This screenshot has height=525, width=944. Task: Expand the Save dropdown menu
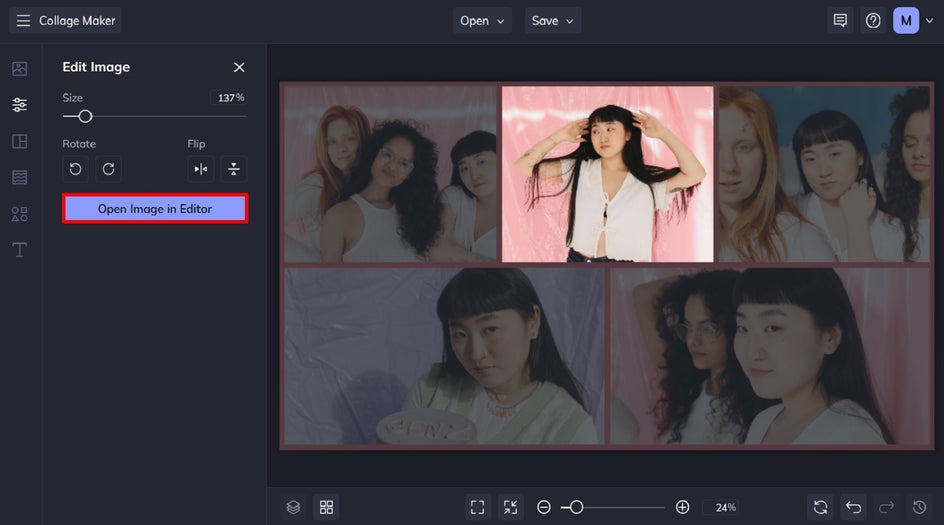[x=553, y=20]
